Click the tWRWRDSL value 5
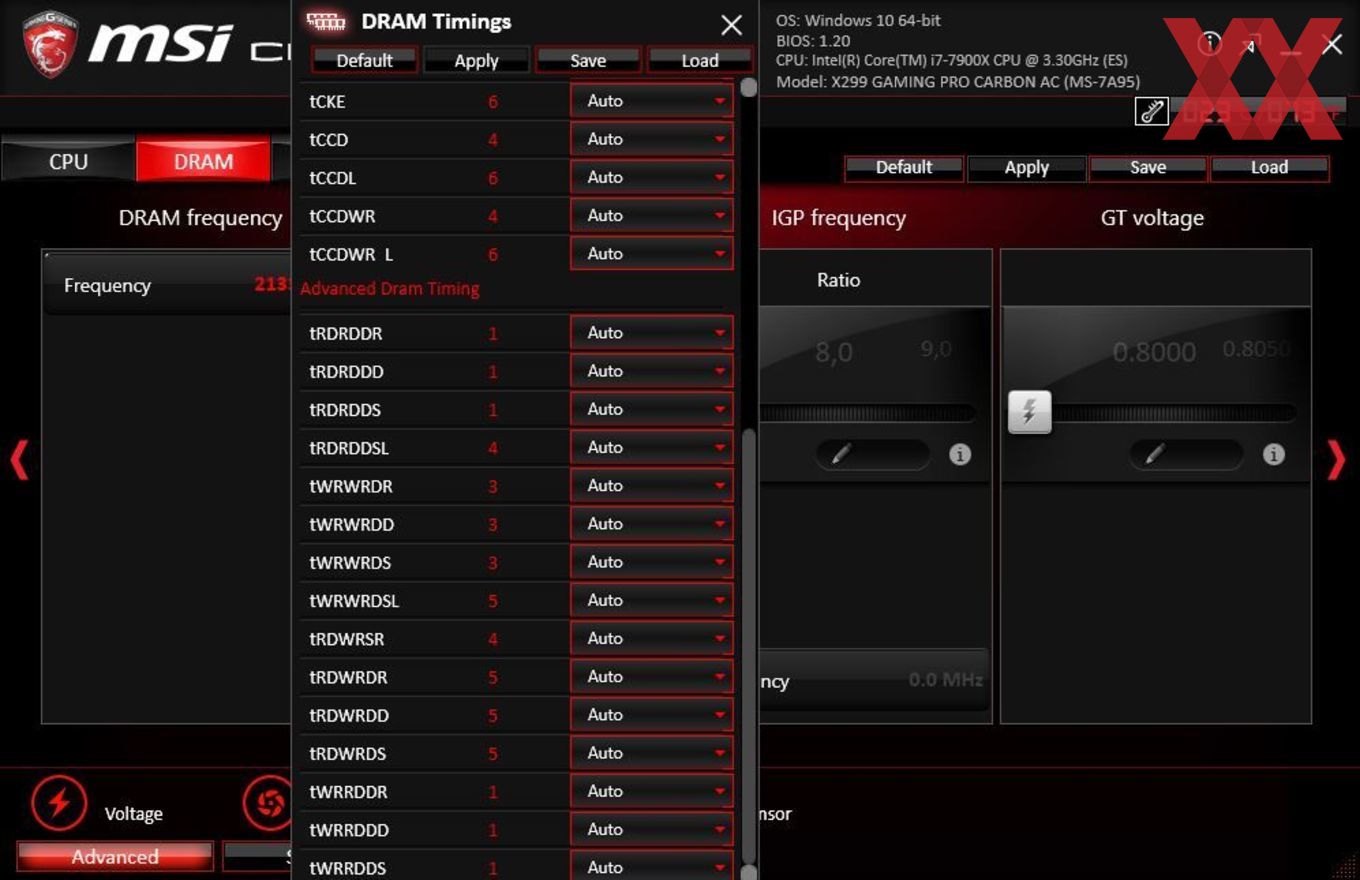1360x880 pixels. (x=493, y=601)
